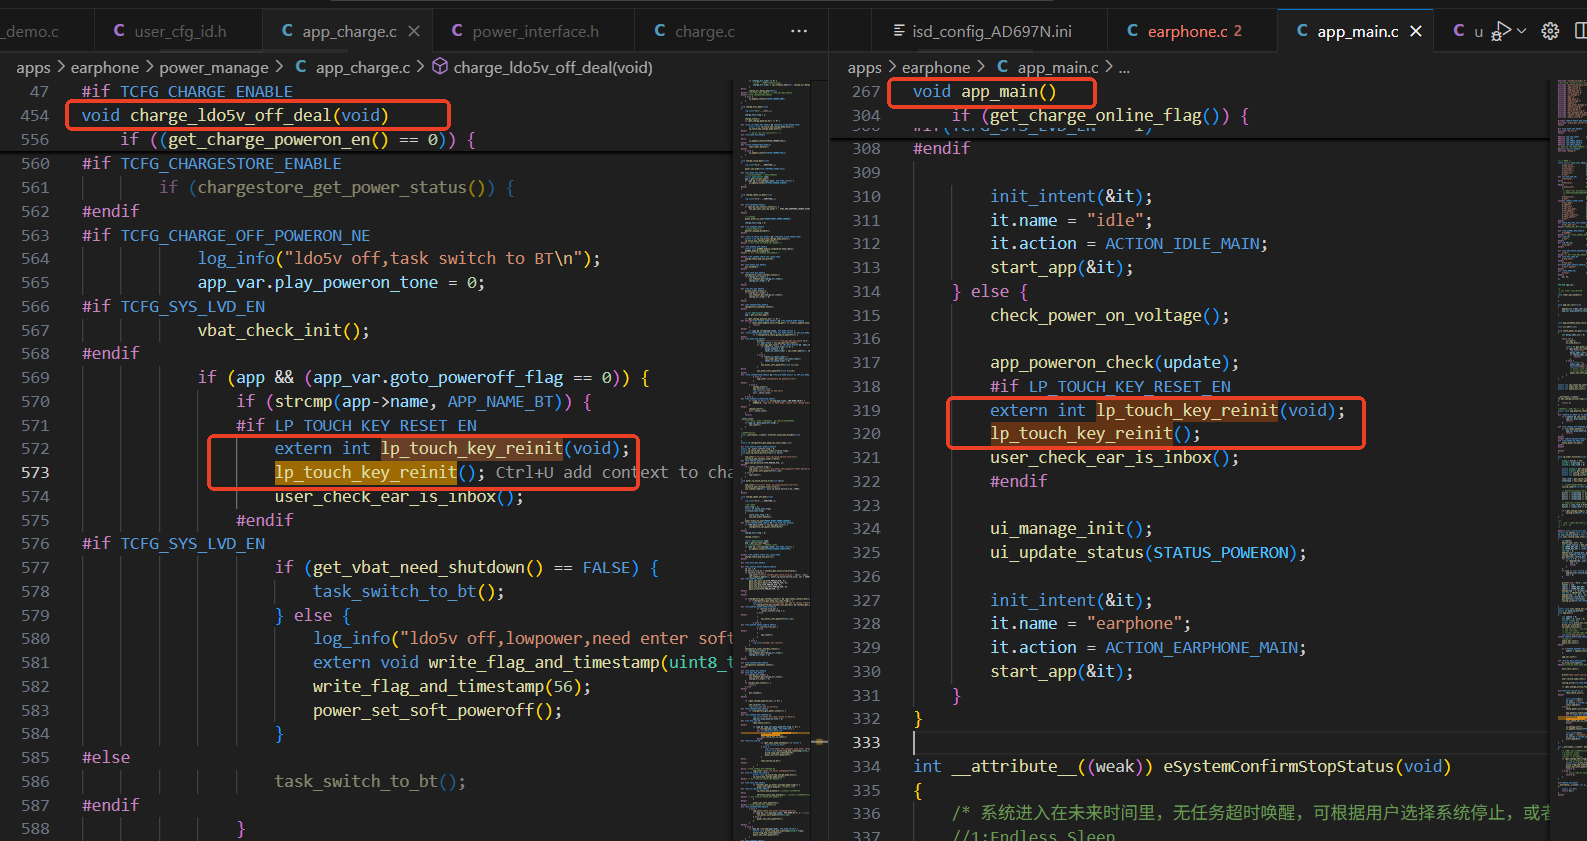
Task: Open the run and debug play icon
Action: 1501,31
